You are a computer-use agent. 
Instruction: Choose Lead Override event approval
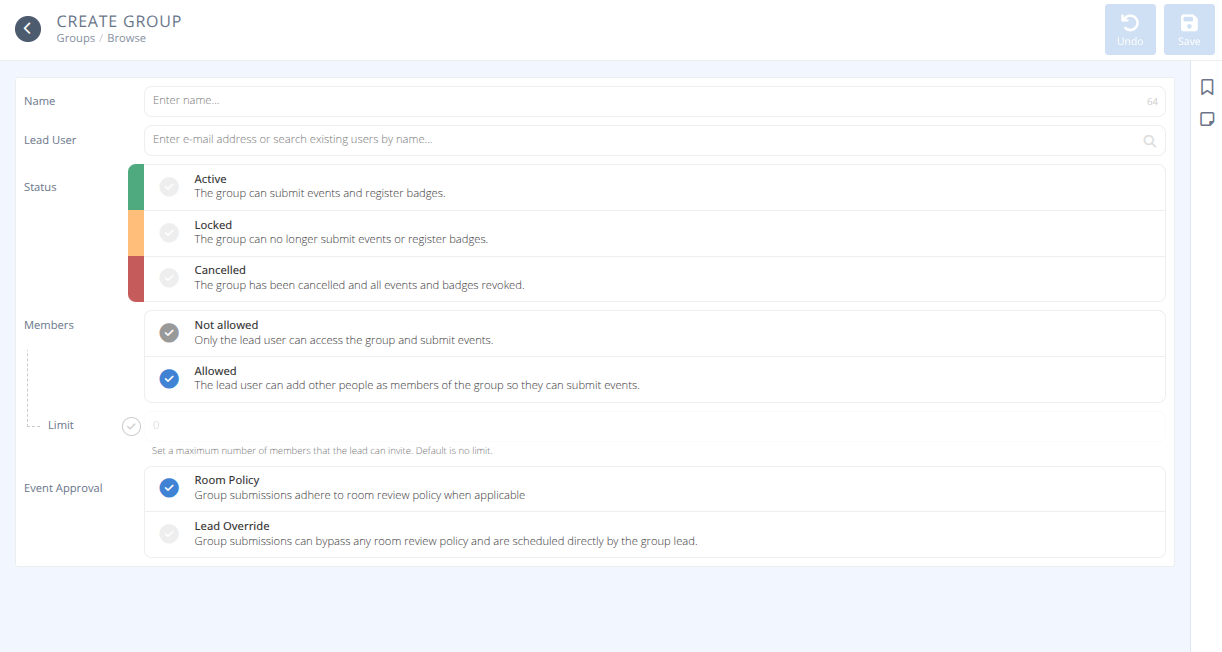pos(655,534)
